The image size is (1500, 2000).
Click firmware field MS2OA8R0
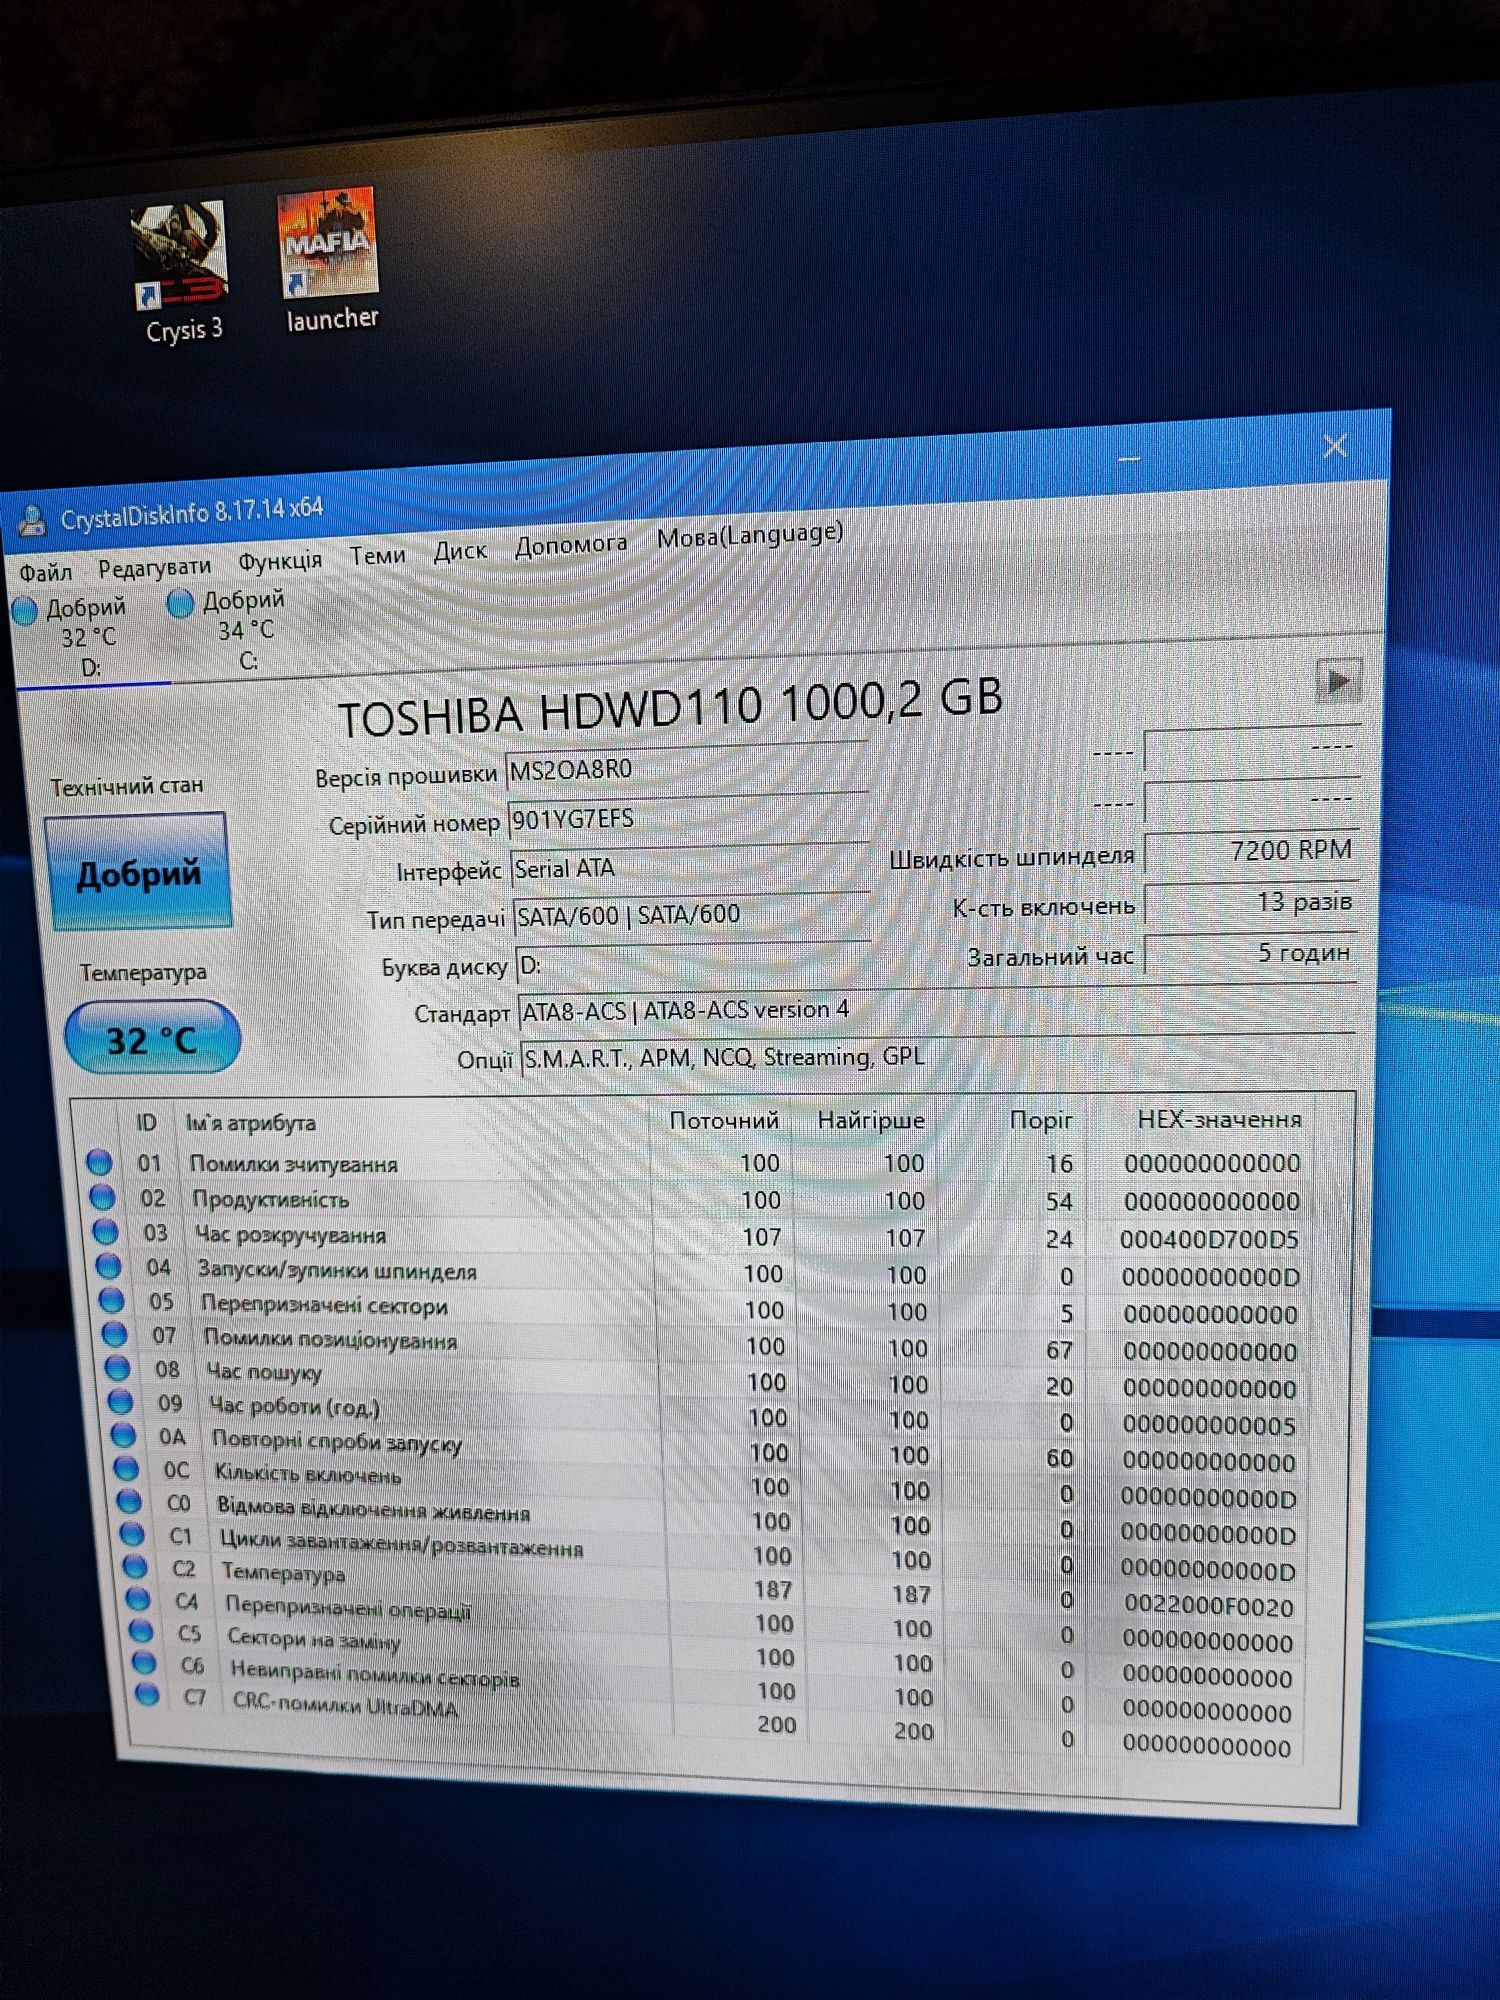pos(686,769)
